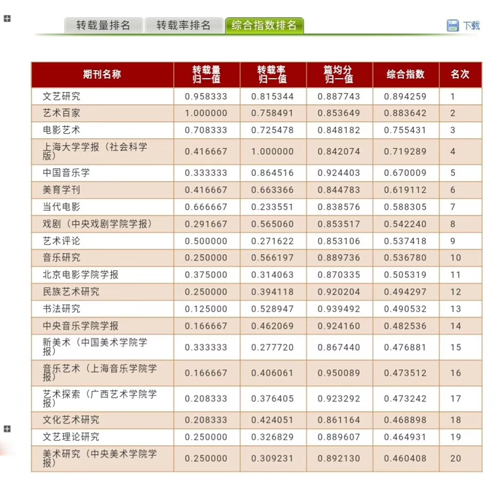
Task: Click the 下载 download link
Action: (471, 26)
